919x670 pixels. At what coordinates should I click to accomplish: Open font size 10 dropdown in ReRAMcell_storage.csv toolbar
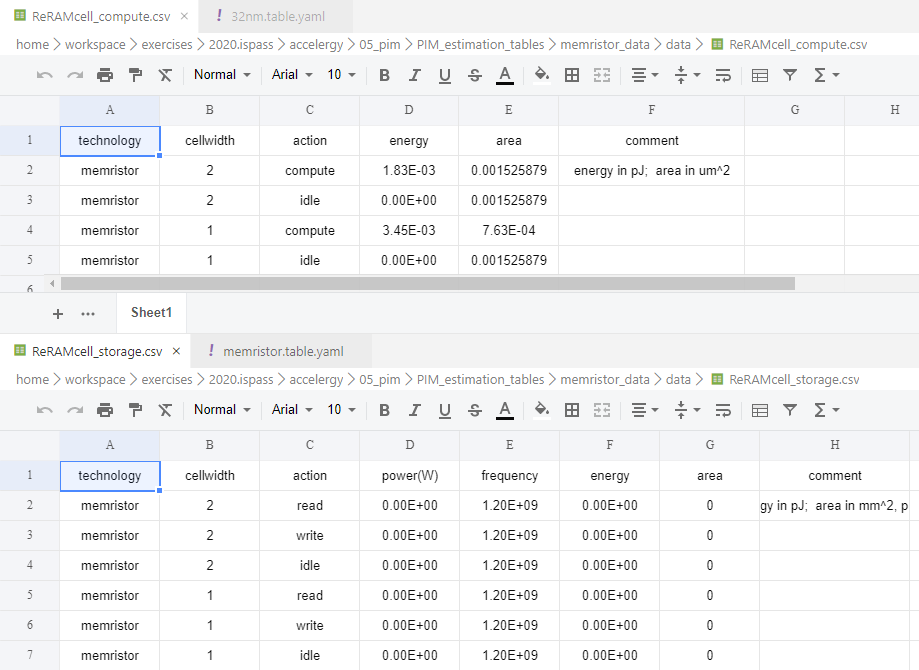coord(342,410)
